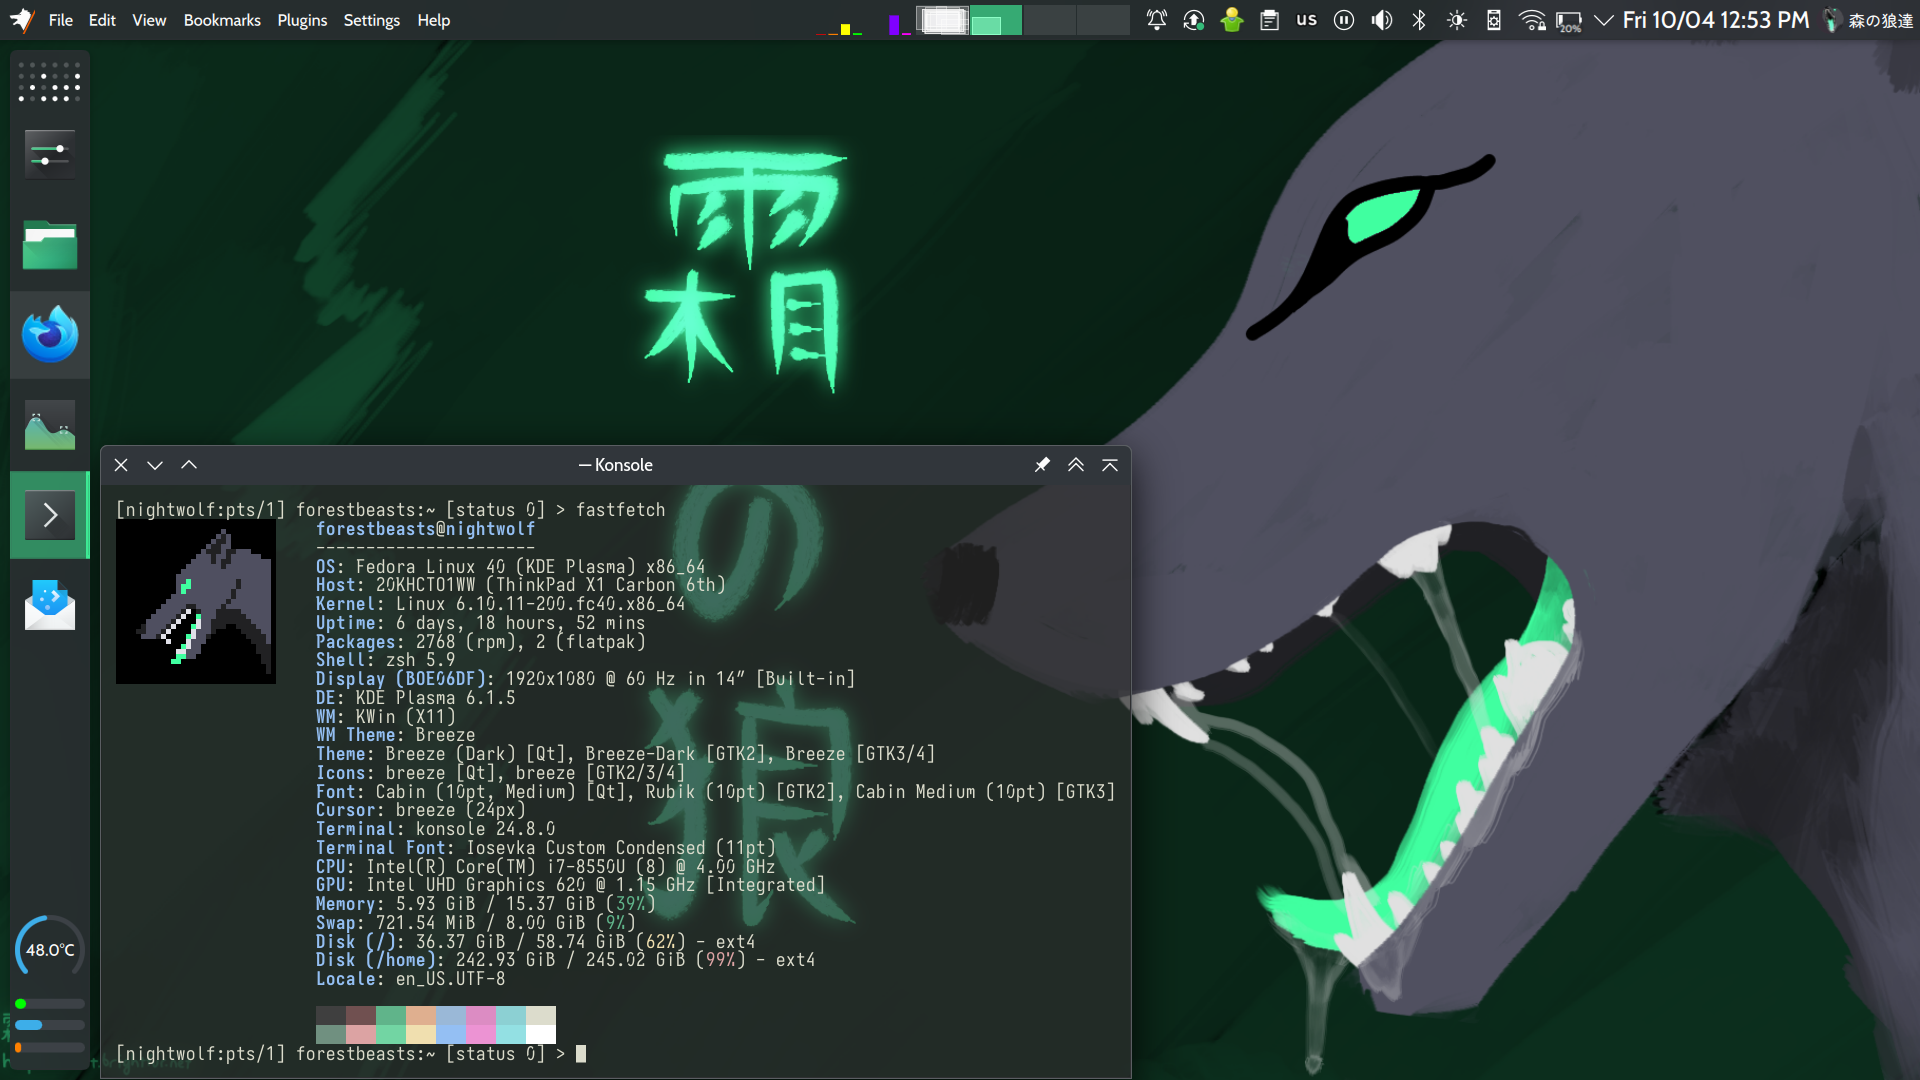Click the blue usage bar in dock
This screenshot has height=1080, width=1920.
pos(49,1025)
